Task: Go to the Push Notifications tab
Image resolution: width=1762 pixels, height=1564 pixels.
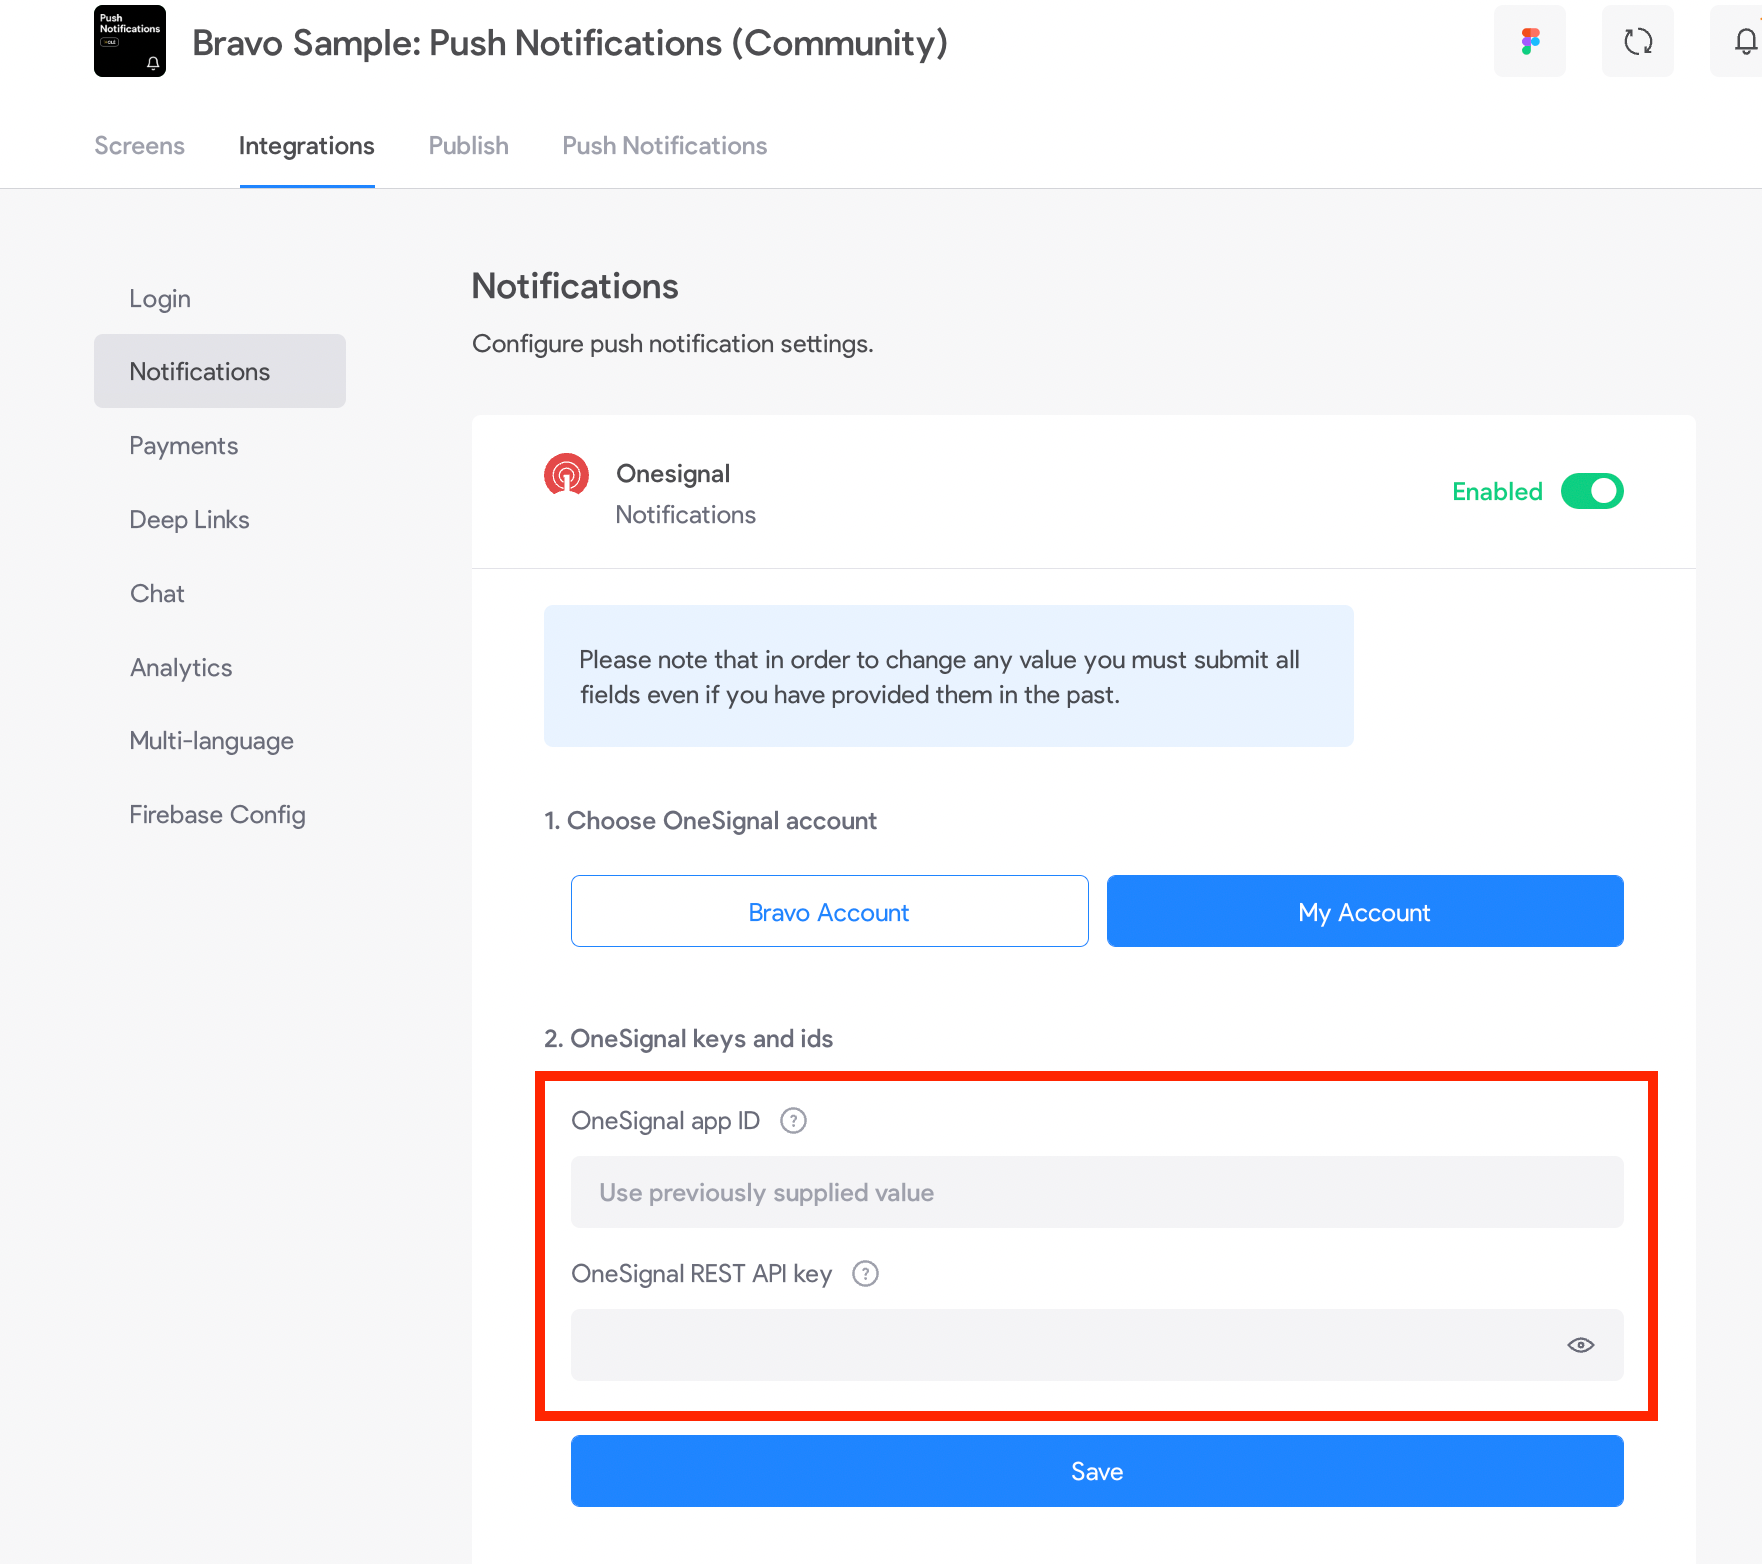Action: 664,146
